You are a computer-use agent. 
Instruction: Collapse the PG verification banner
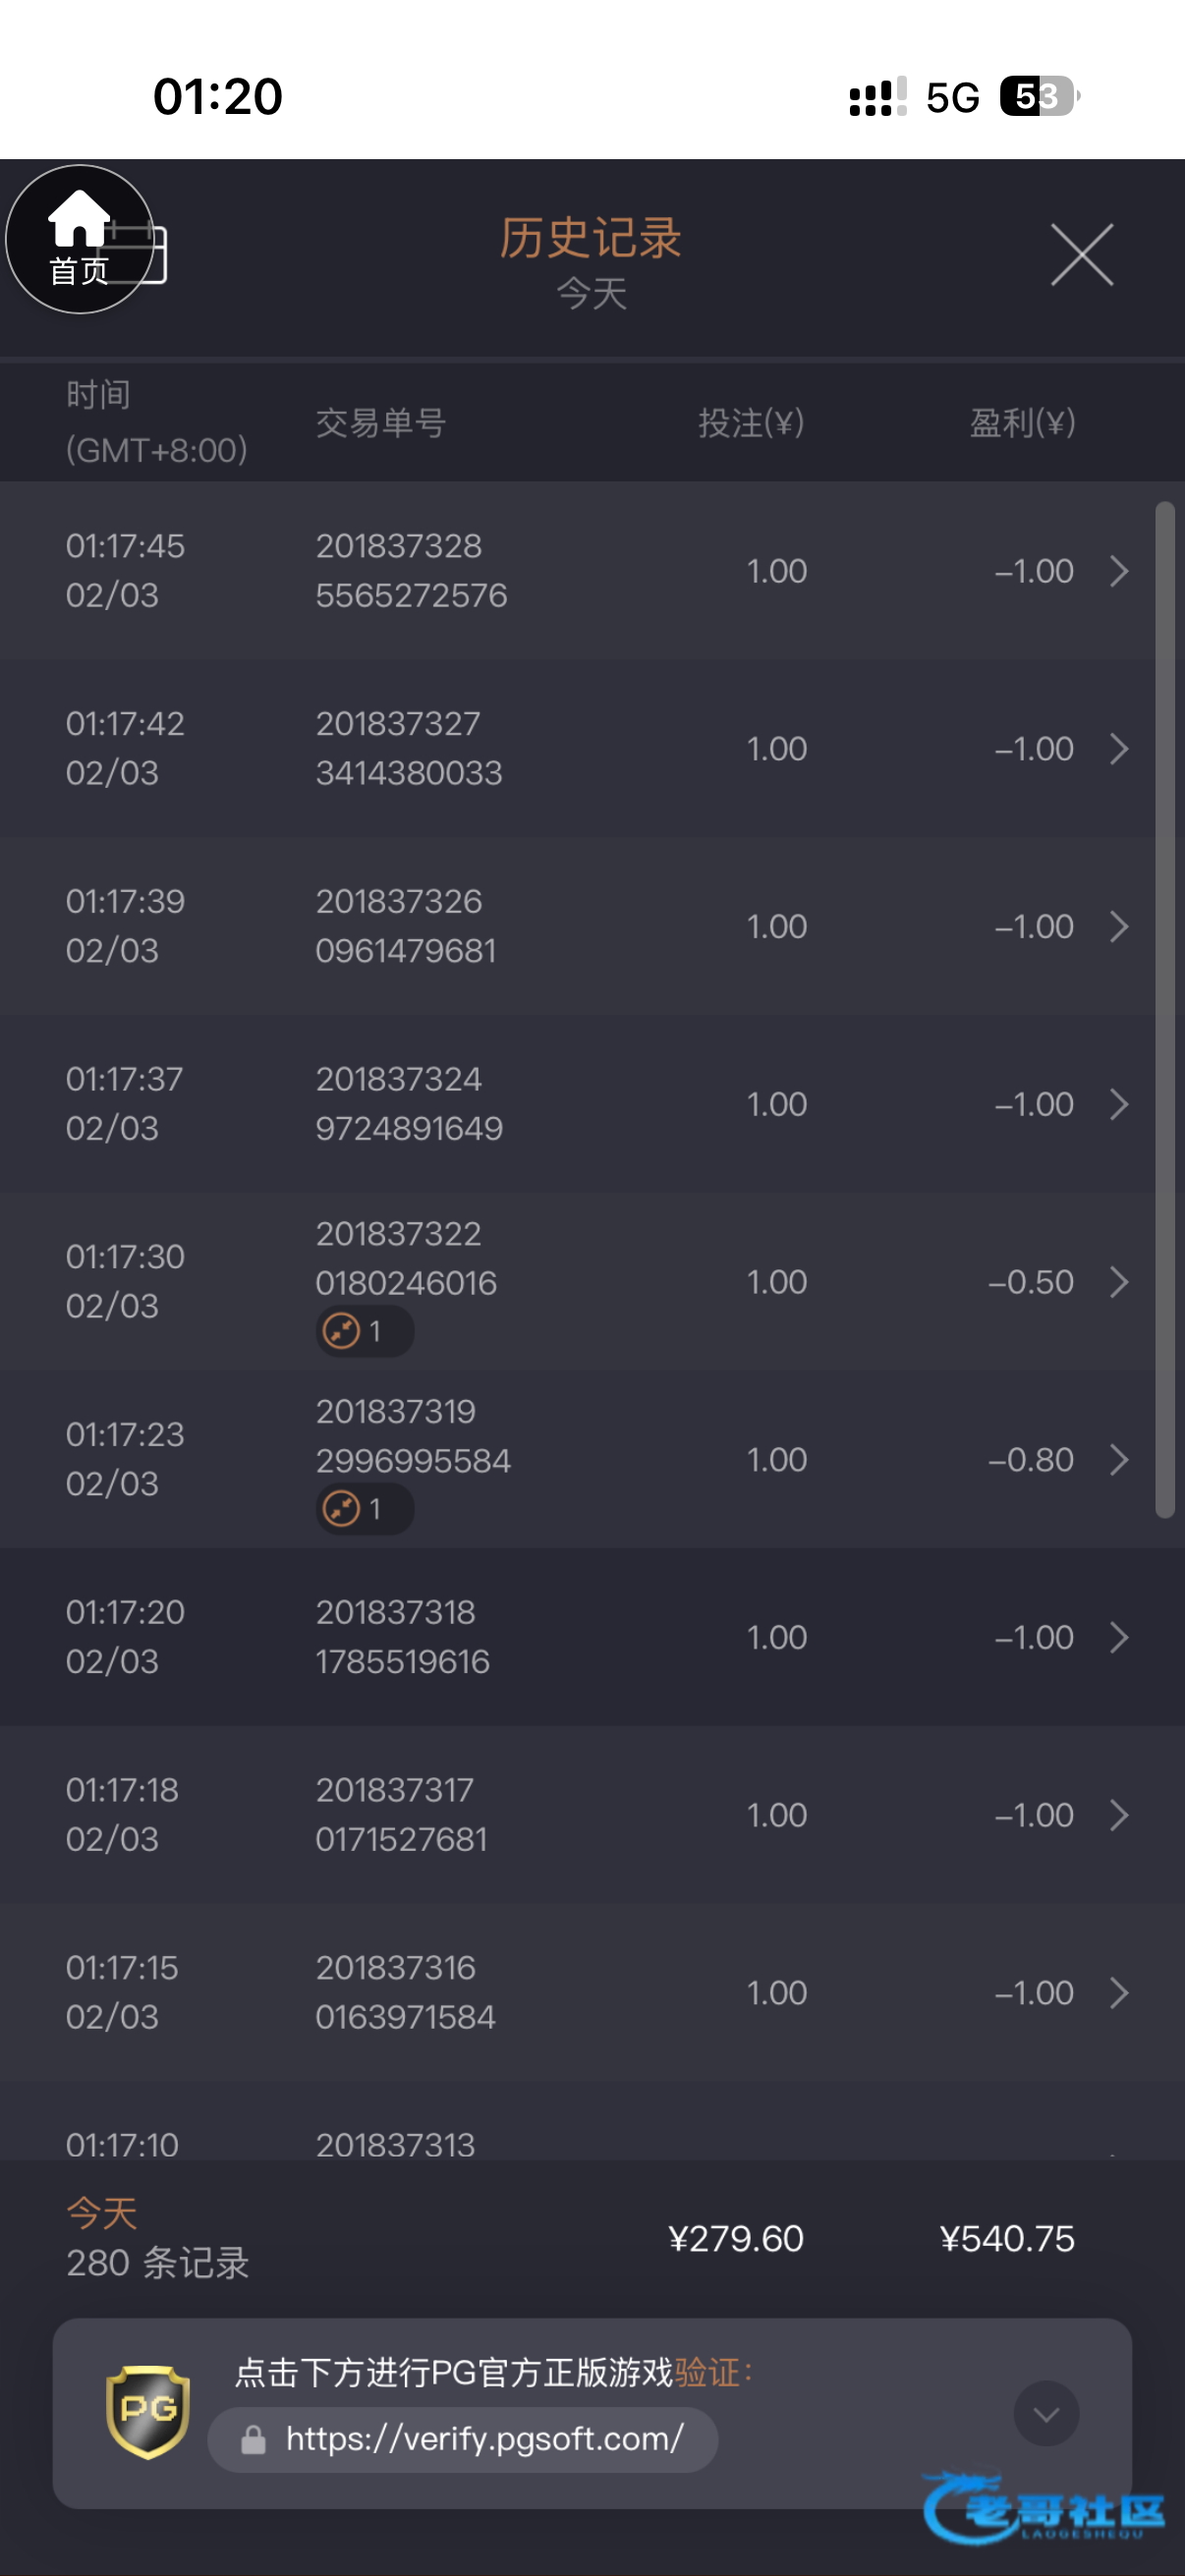[1045, 2414]
